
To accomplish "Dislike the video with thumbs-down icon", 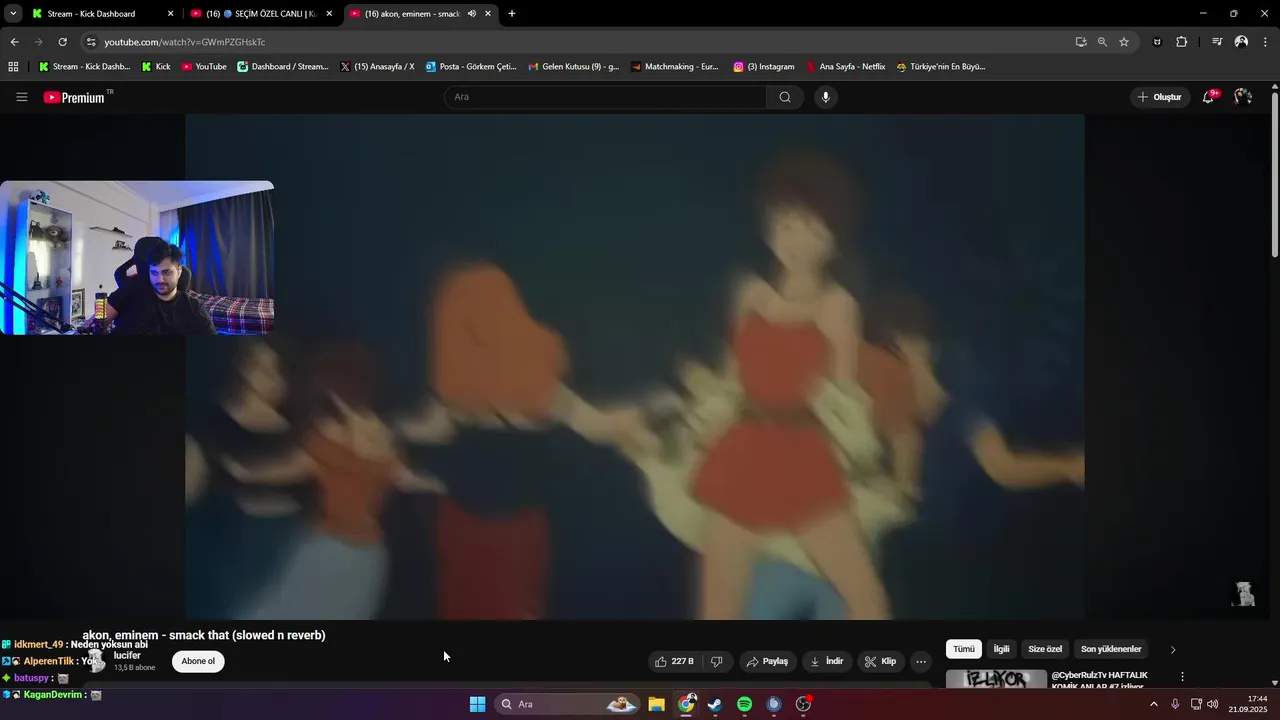I will tap(716, 661).
